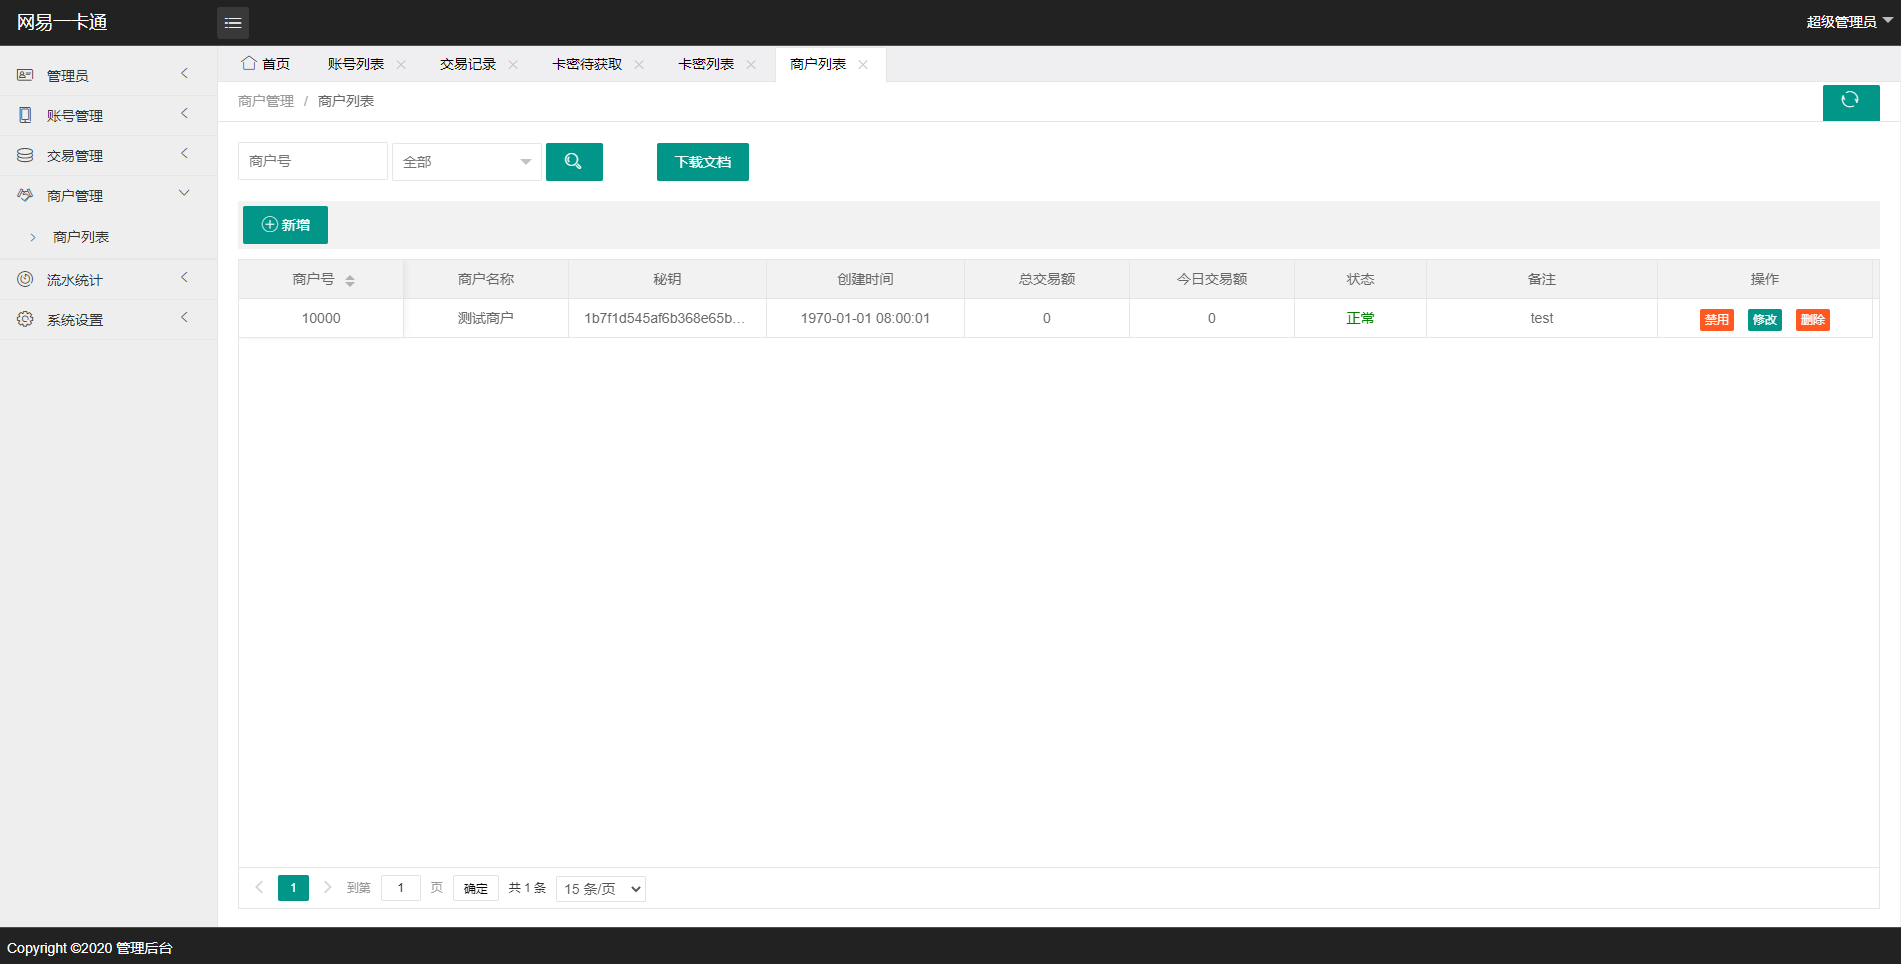The width and height of the screenshot is (1901, 964).
Task: Collapse the 商户管理 menu chevron
Action: (x=183, y=193)
